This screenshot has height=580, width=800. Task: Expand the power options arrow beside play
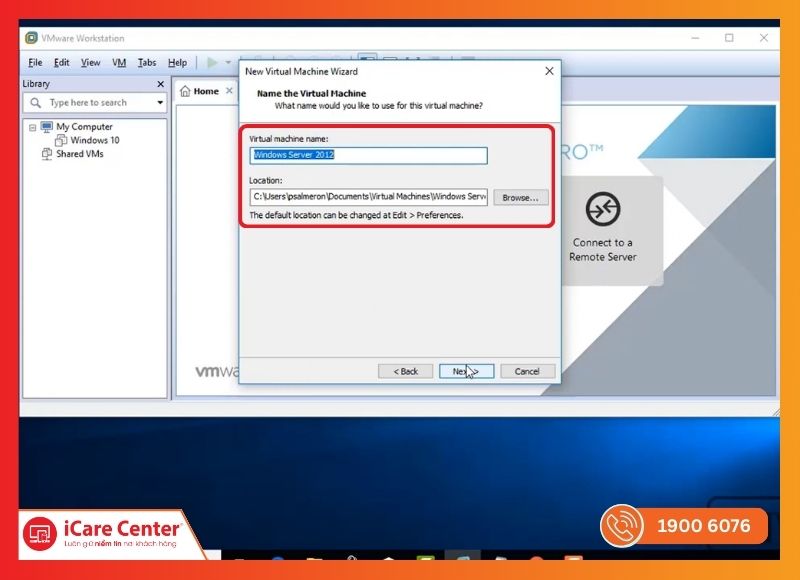228,63
